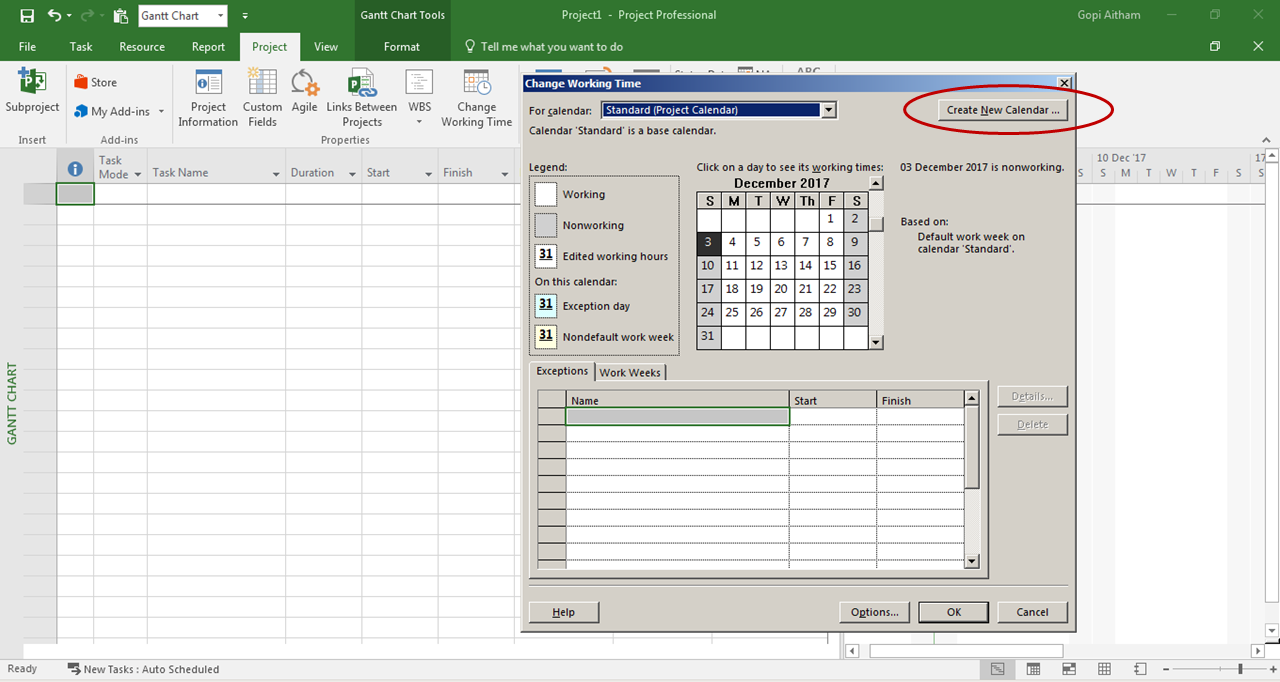Switch to Task Usage view in status bar
Image resolution: width=1280 pixels, height=682 pixels.
1033,669
